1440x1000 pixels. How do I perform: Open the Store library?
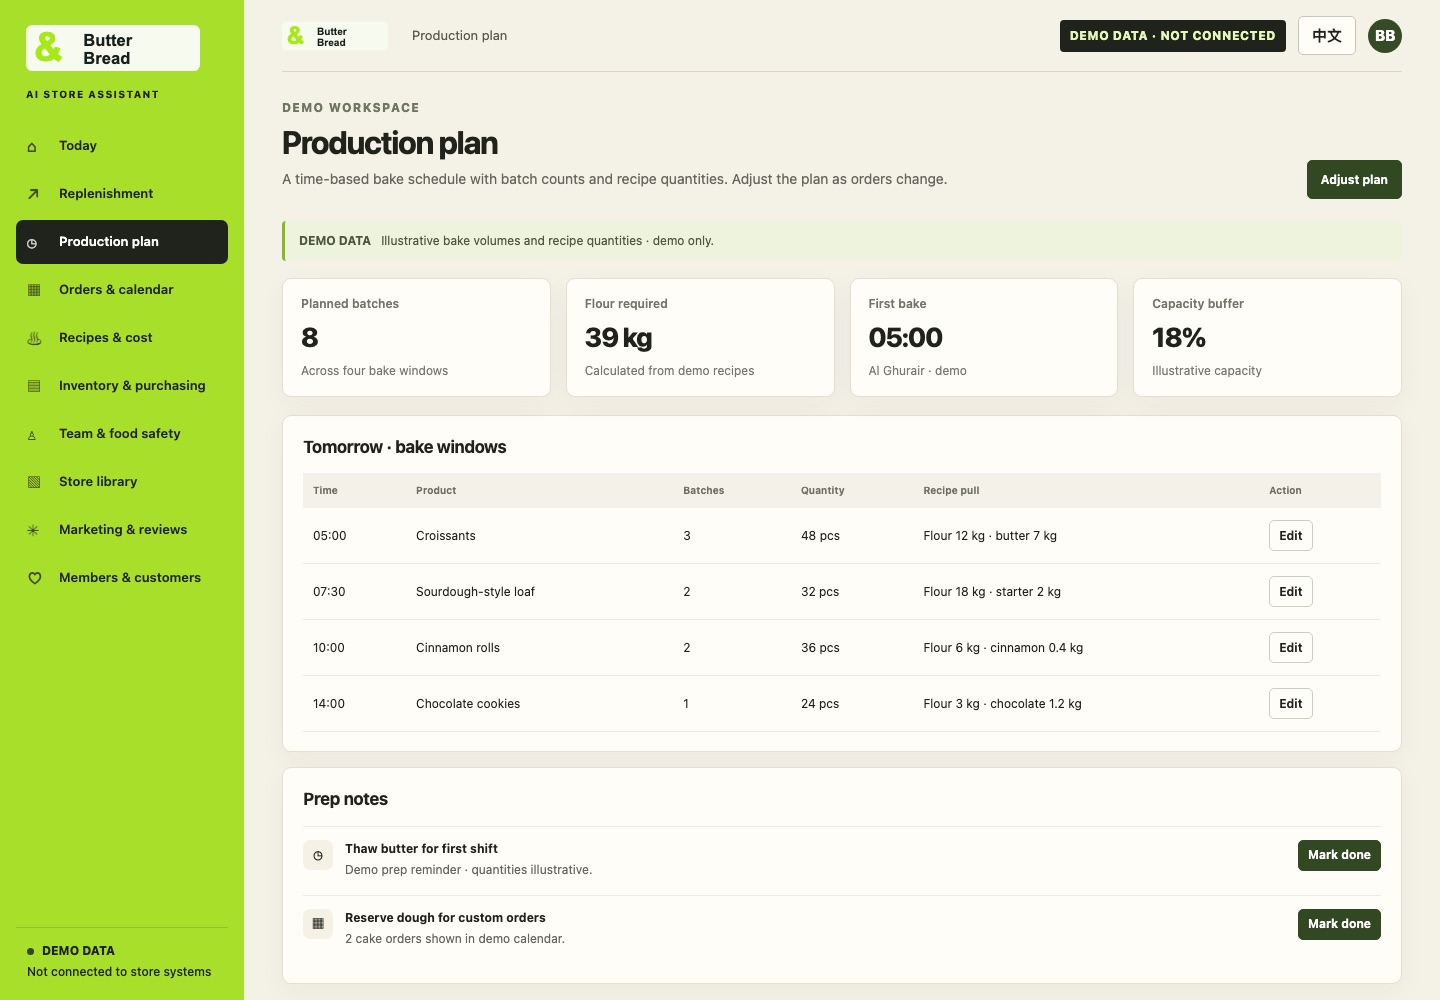[122, 482]
